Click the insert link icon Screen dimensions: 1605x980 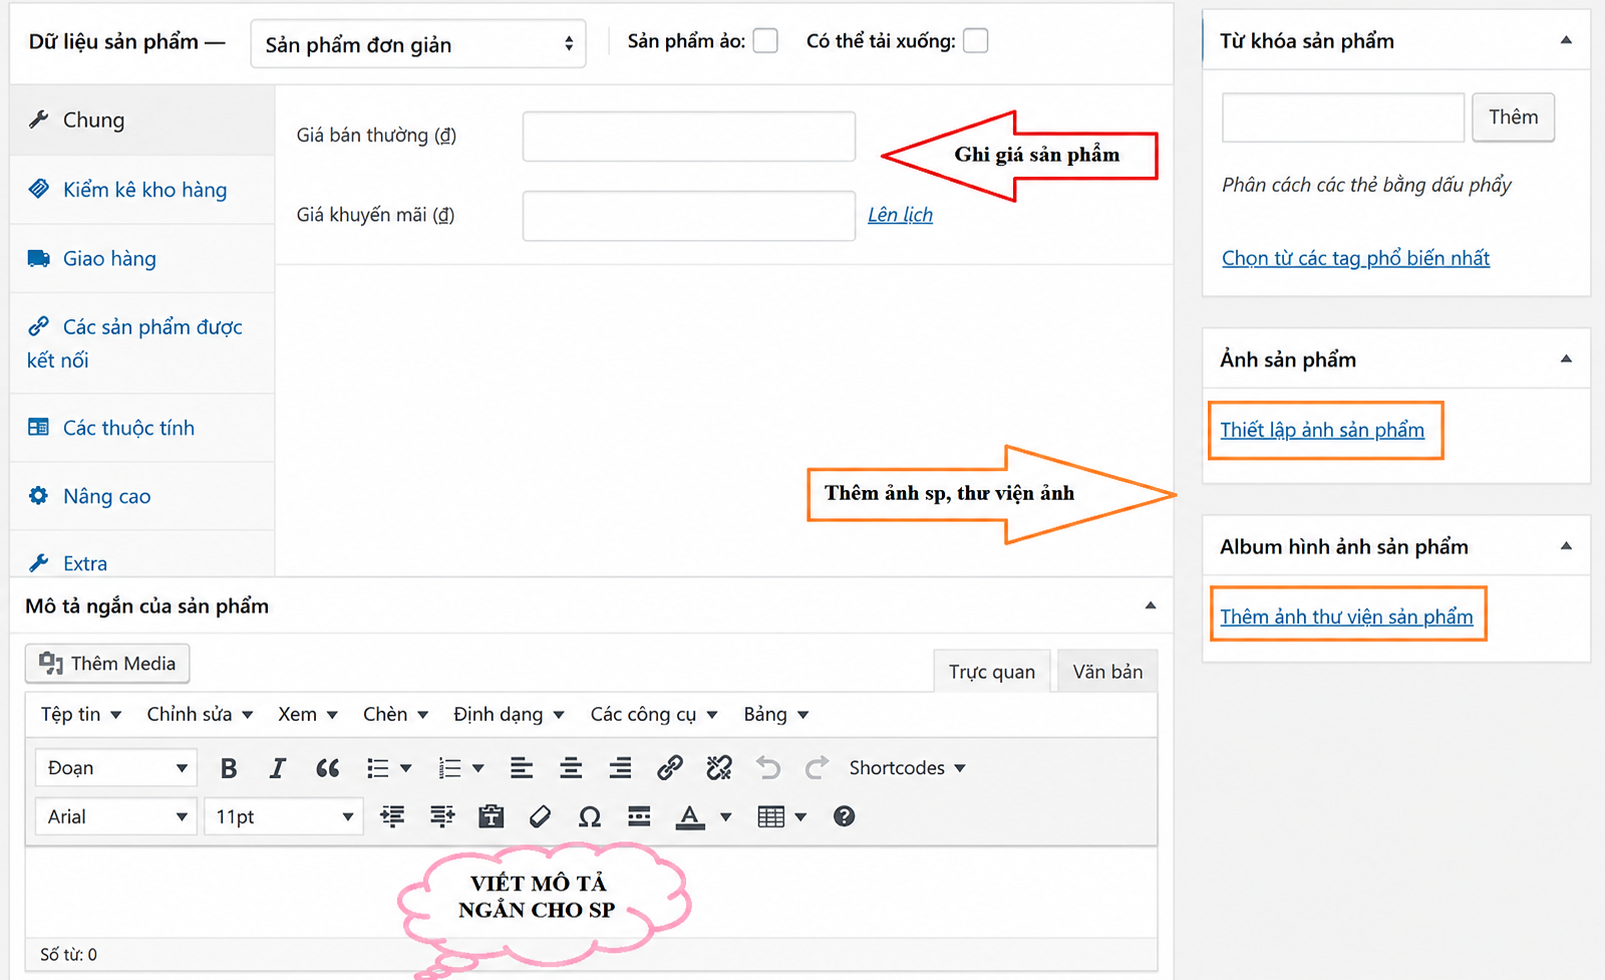pyautogui.click(x=669, y=768)
